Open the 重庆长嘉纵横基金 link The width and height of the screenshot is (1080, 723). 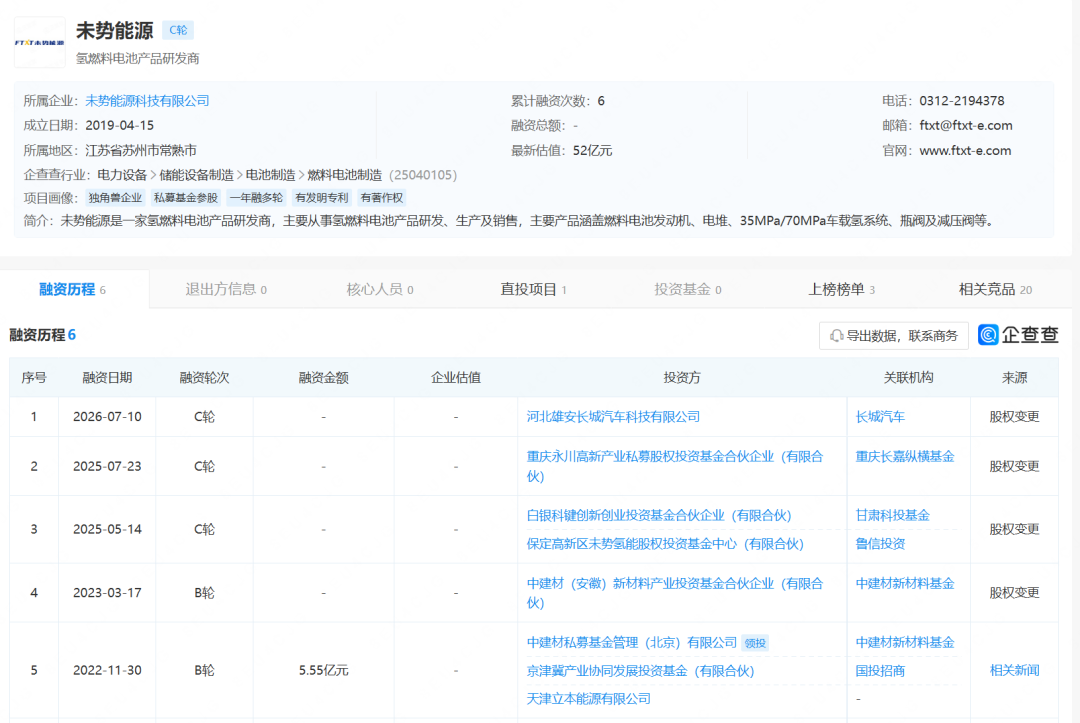click(904, 457)
